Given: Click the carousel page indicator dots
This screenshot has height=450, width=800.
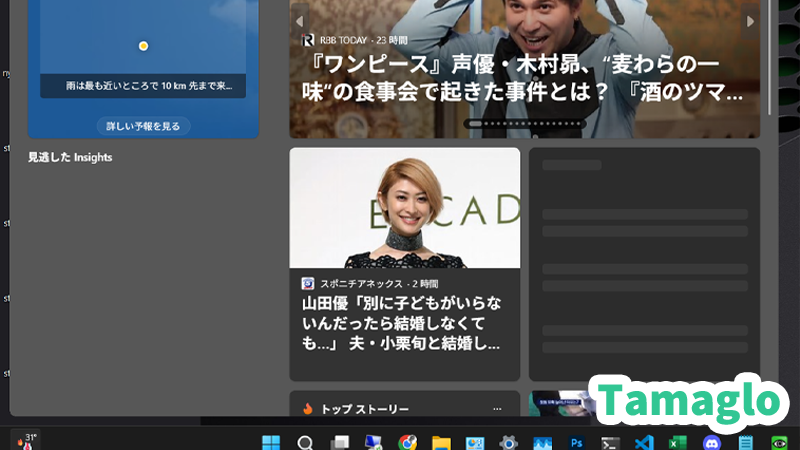Looking at the screenshot, I should coord(524,123).
